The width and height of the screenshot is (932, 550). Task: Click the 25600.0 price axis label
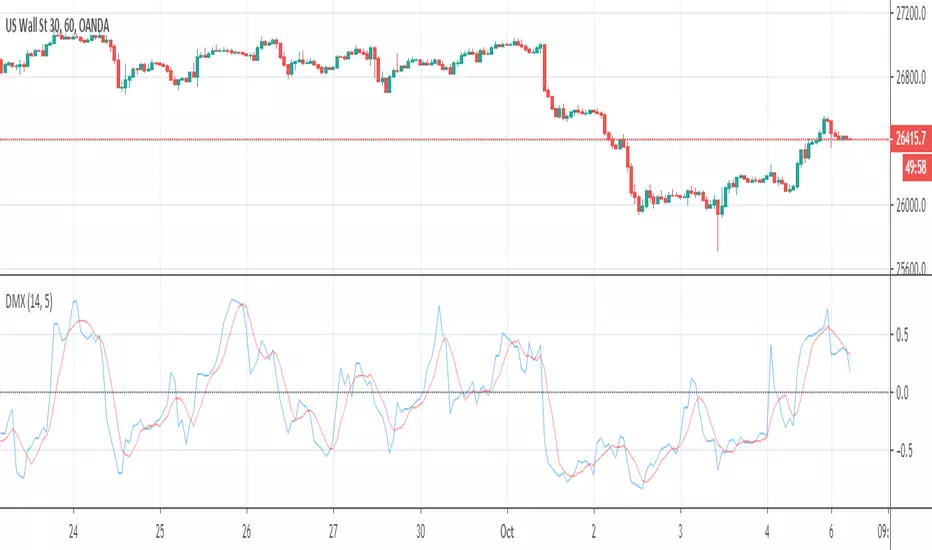point(910,268)
